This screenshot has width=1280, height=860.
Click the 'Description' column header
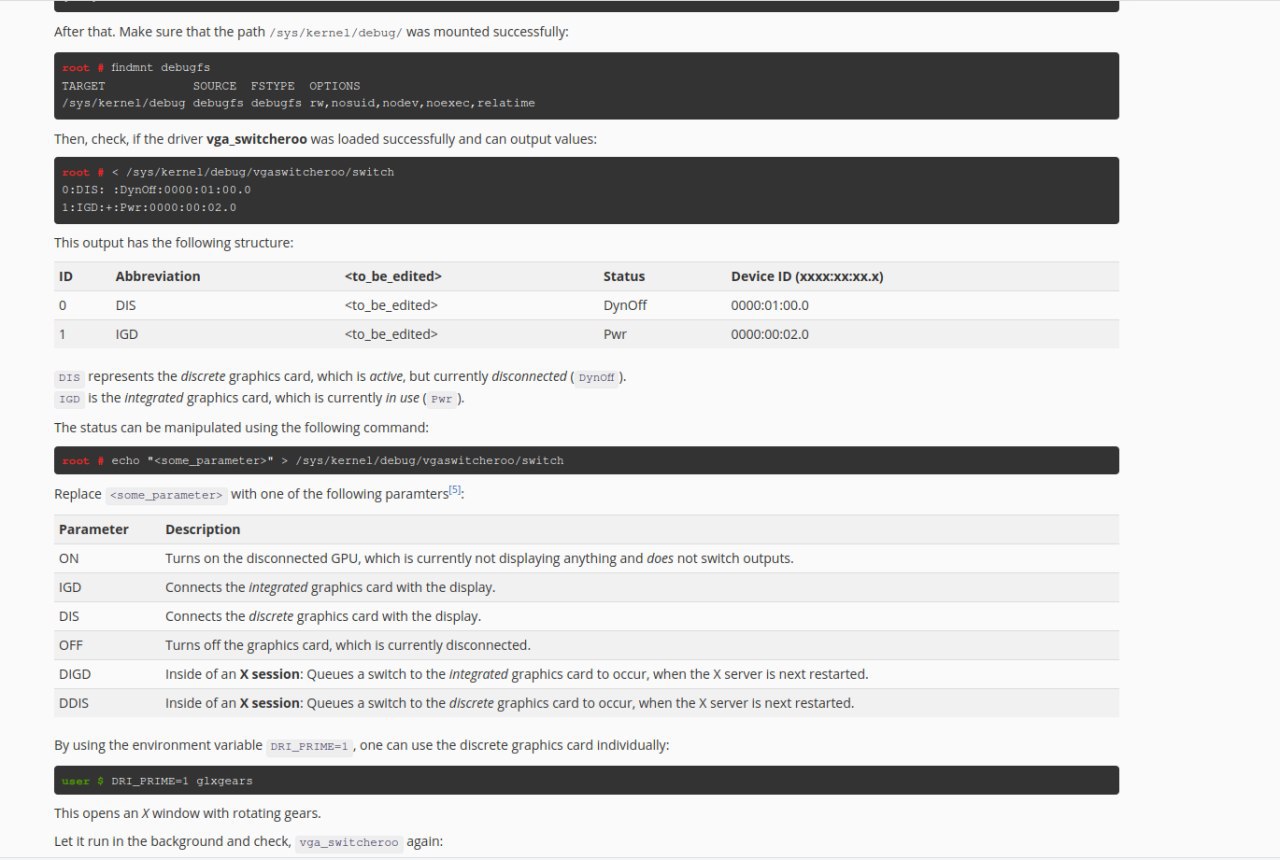tap(203, 529)
